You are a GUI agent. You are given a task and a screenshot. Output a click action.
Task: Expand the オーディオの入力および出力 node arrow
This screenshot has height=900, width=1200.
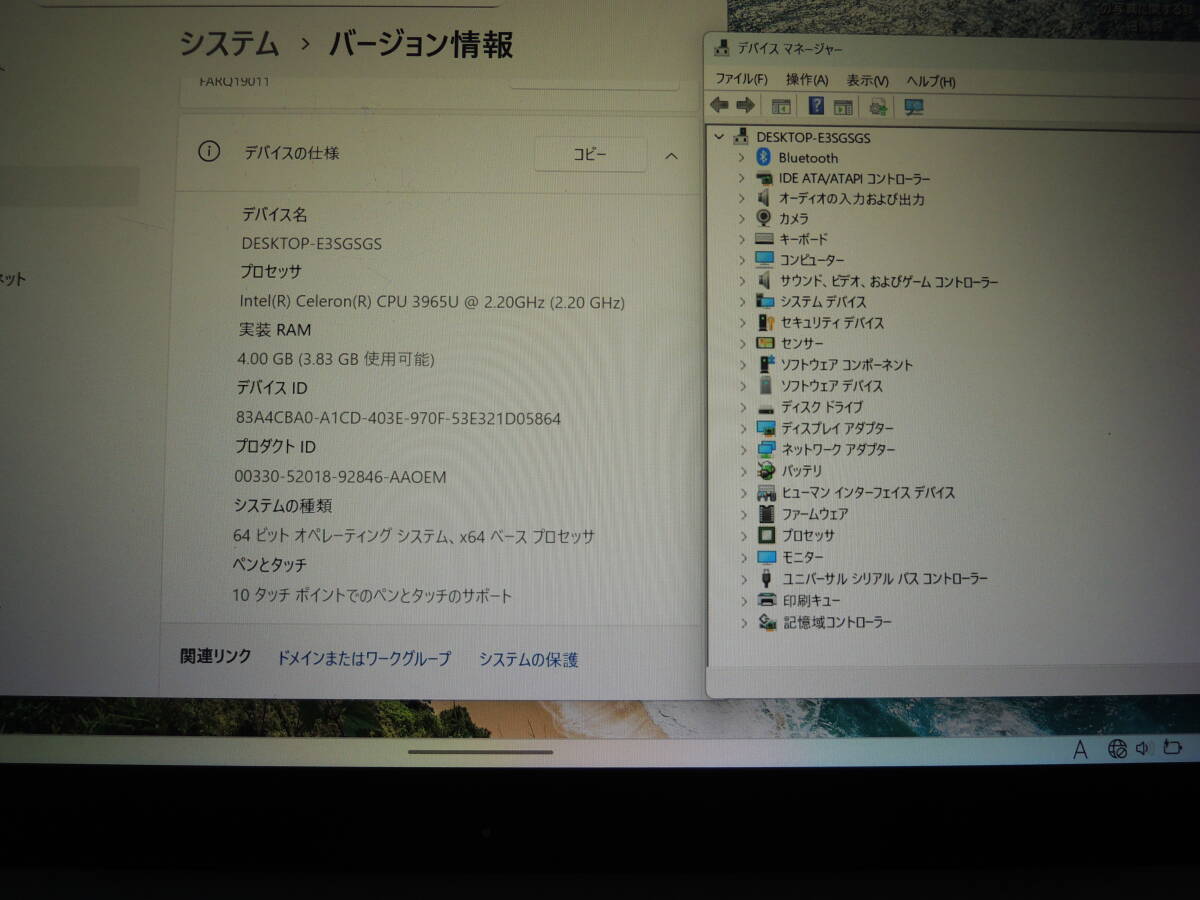click(741, 198)
